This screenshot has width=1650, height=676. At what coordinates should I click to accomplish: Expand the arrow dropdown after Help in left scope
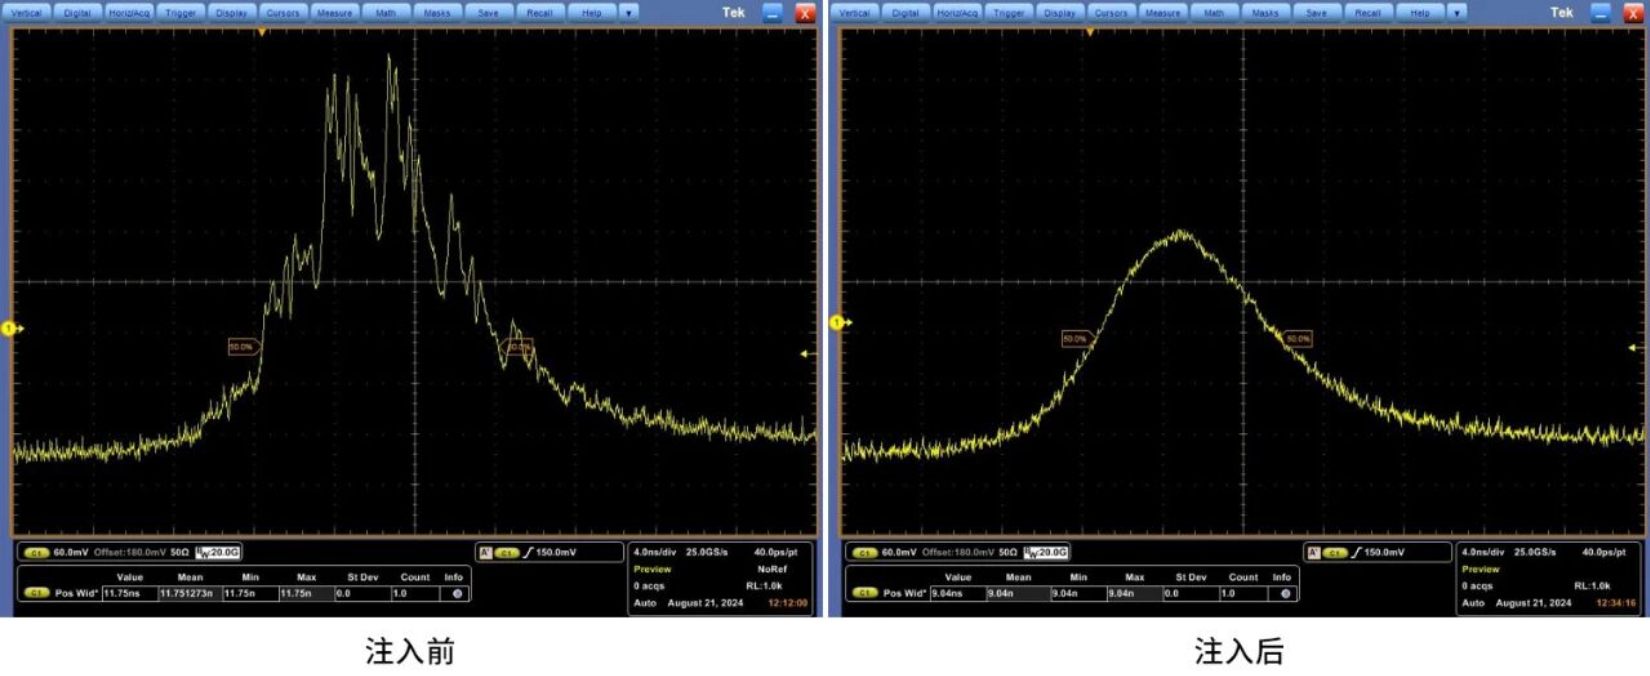click(629, 13)
